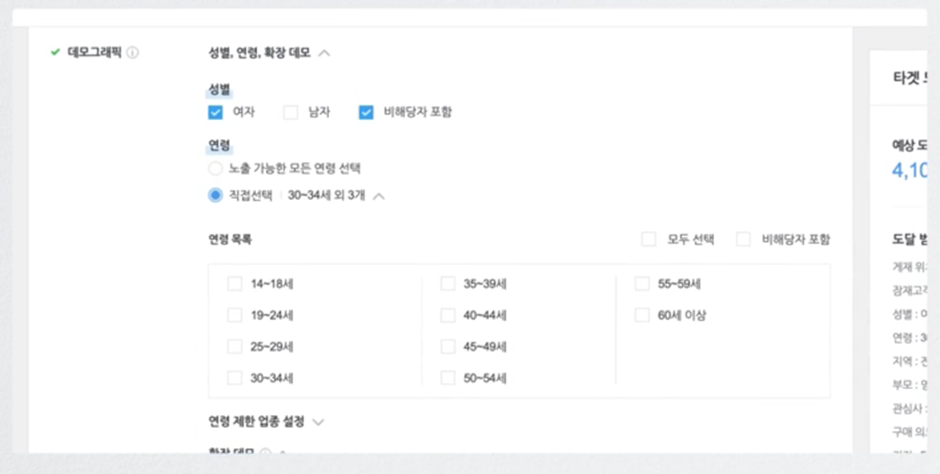Uncheck the 여자 gender checkbox

tap(215, 112)
